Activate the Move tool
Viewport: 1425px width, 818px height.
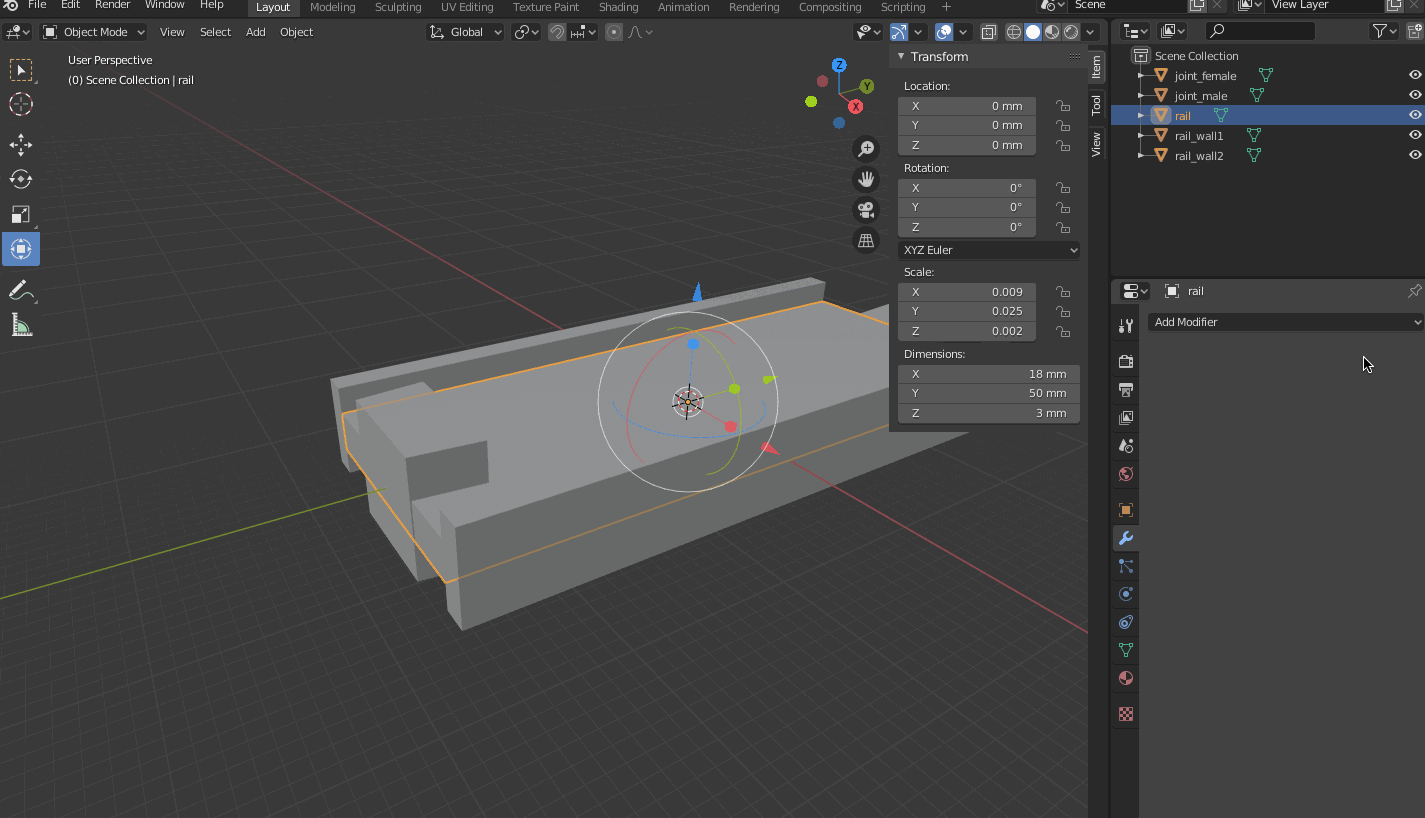21,144
